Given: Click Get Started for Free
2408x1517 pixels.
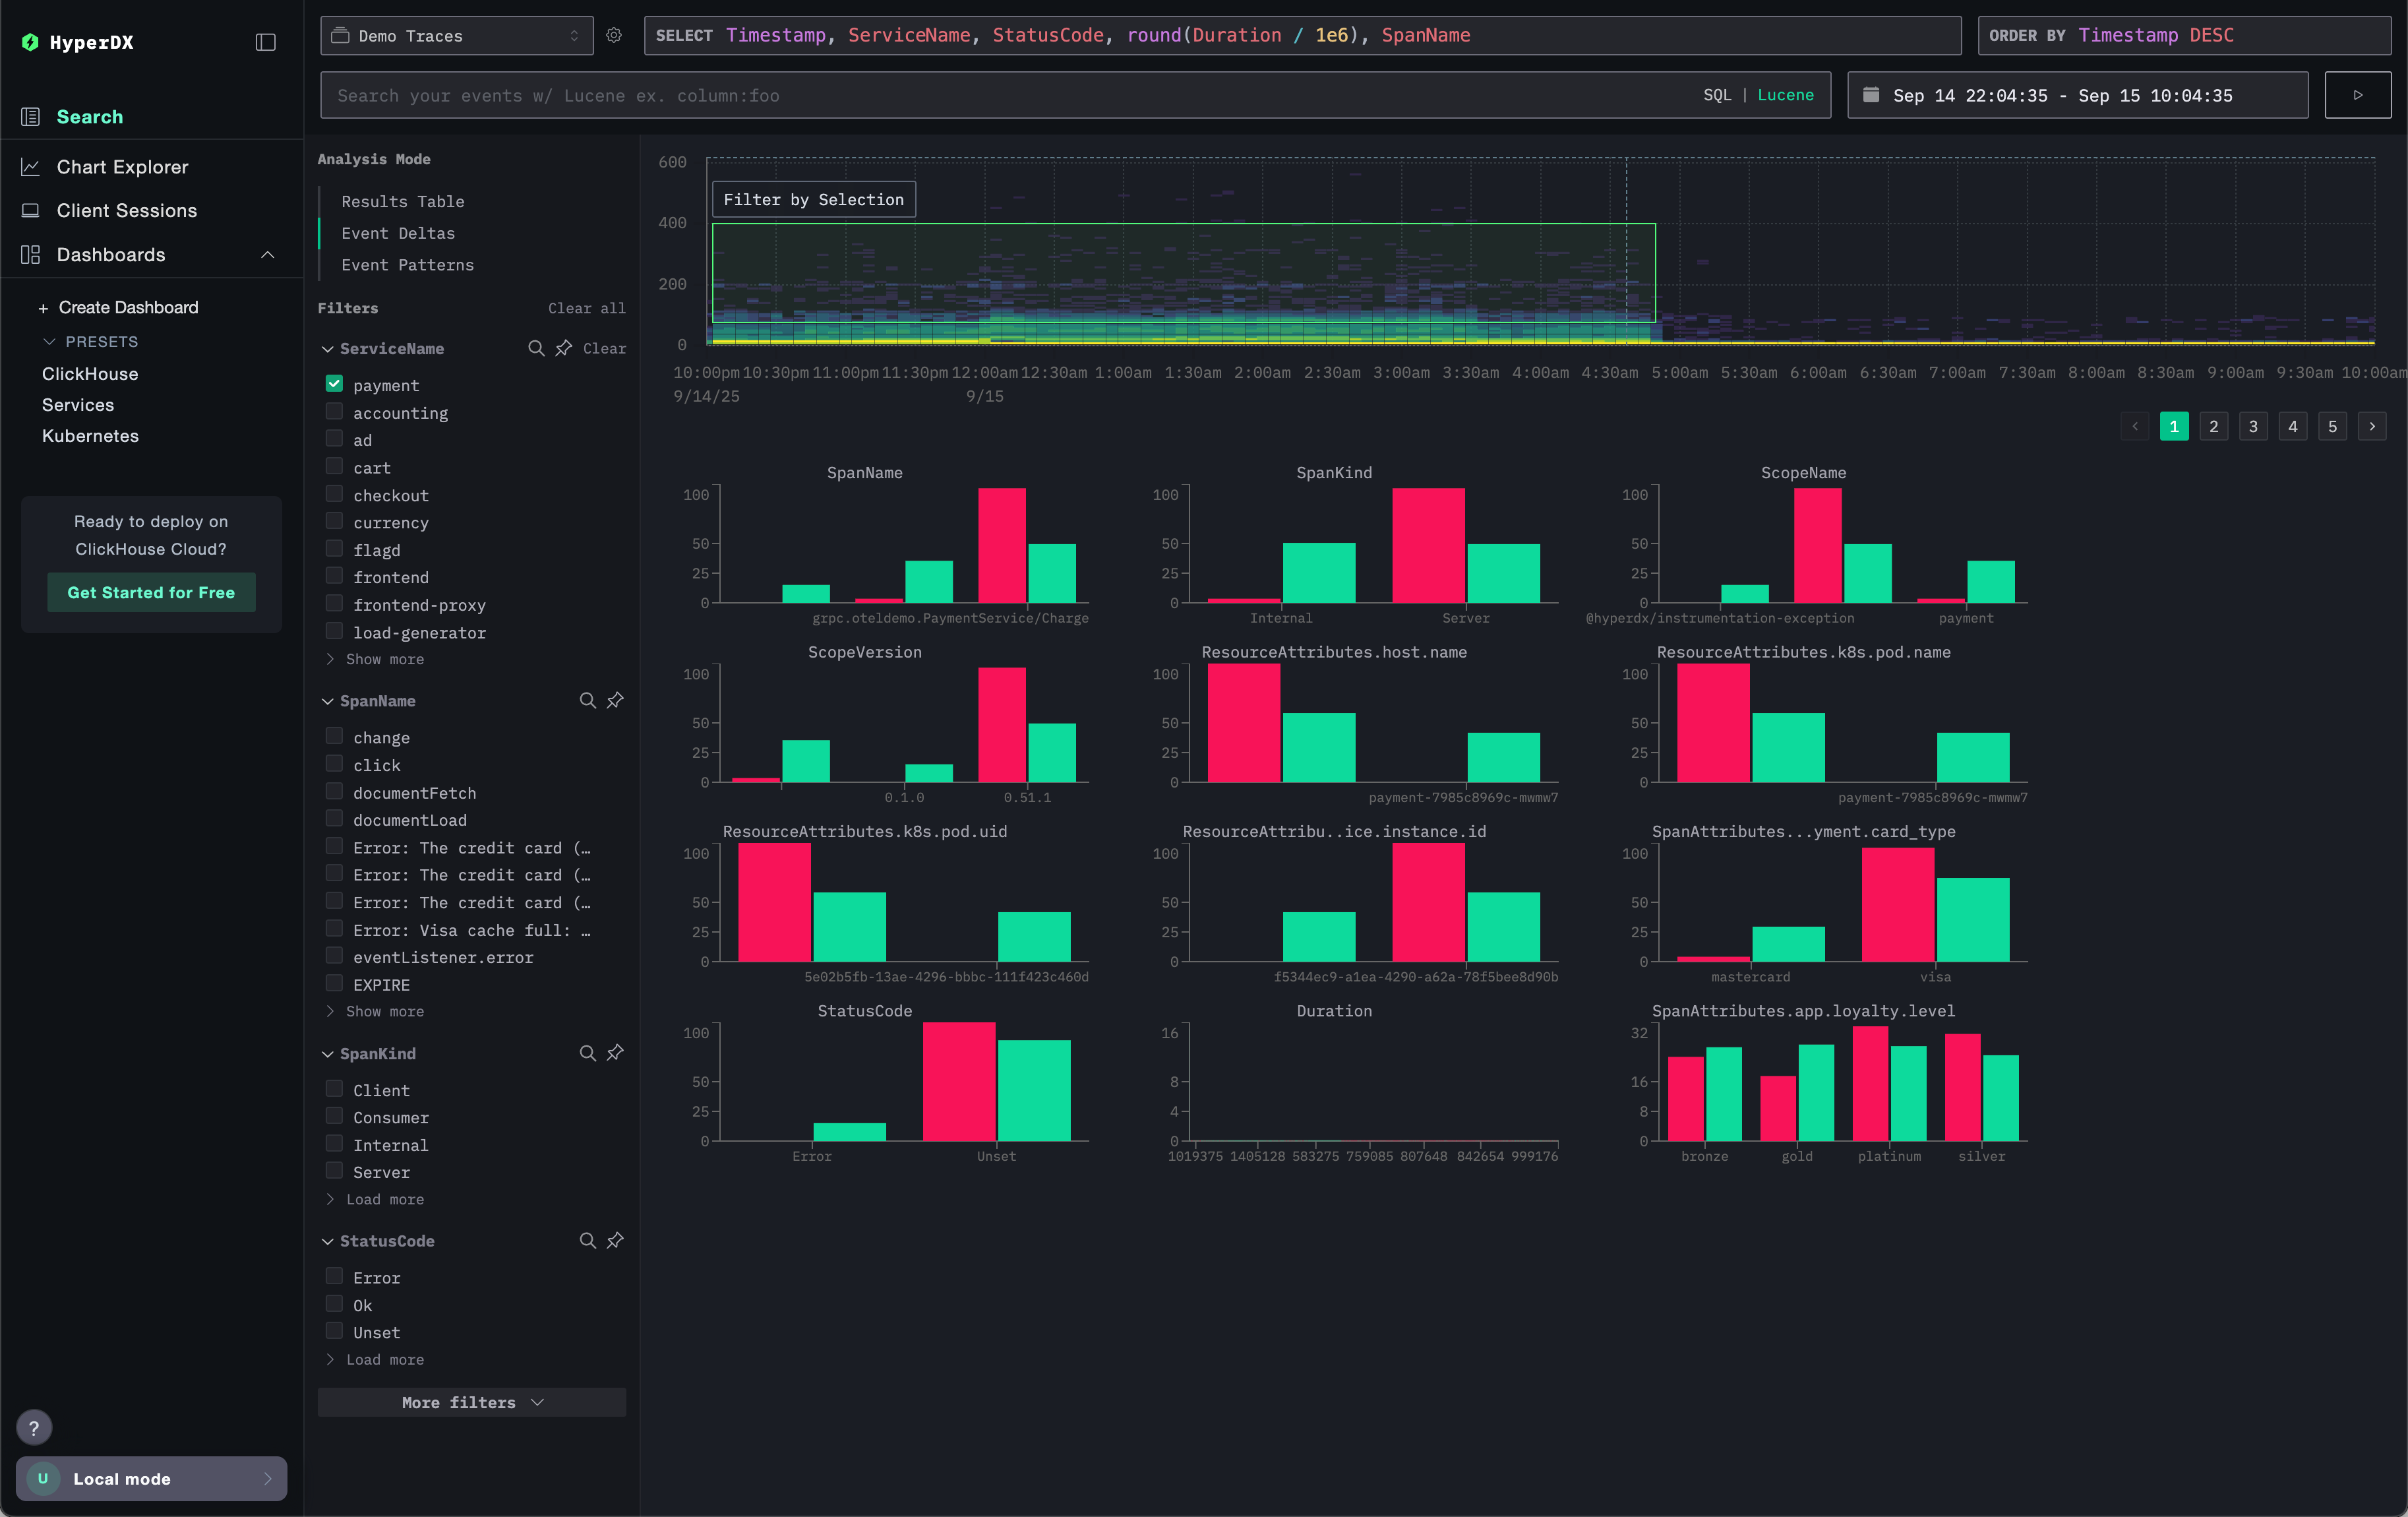Looking at the screenshot, I should point(151,592).
